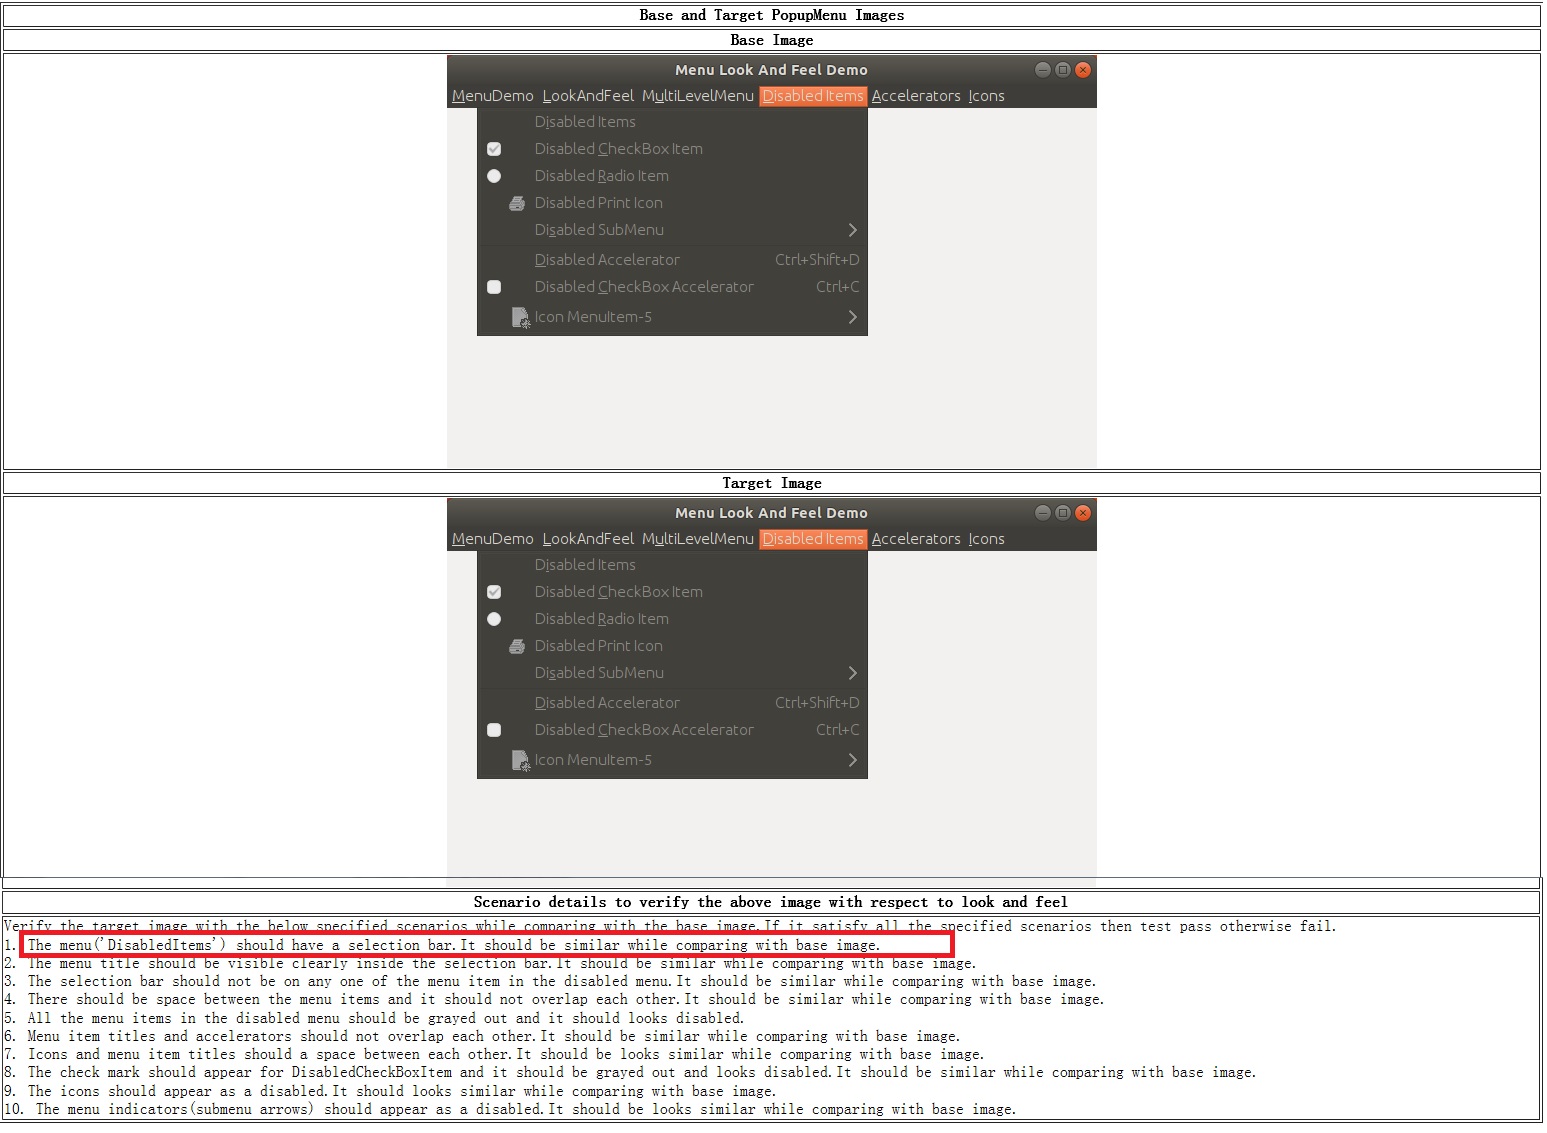Expand Icon MenuItem-5 submenu arrow in target image
This screenshot has width=1547, height=1133.
click(852, 760)
